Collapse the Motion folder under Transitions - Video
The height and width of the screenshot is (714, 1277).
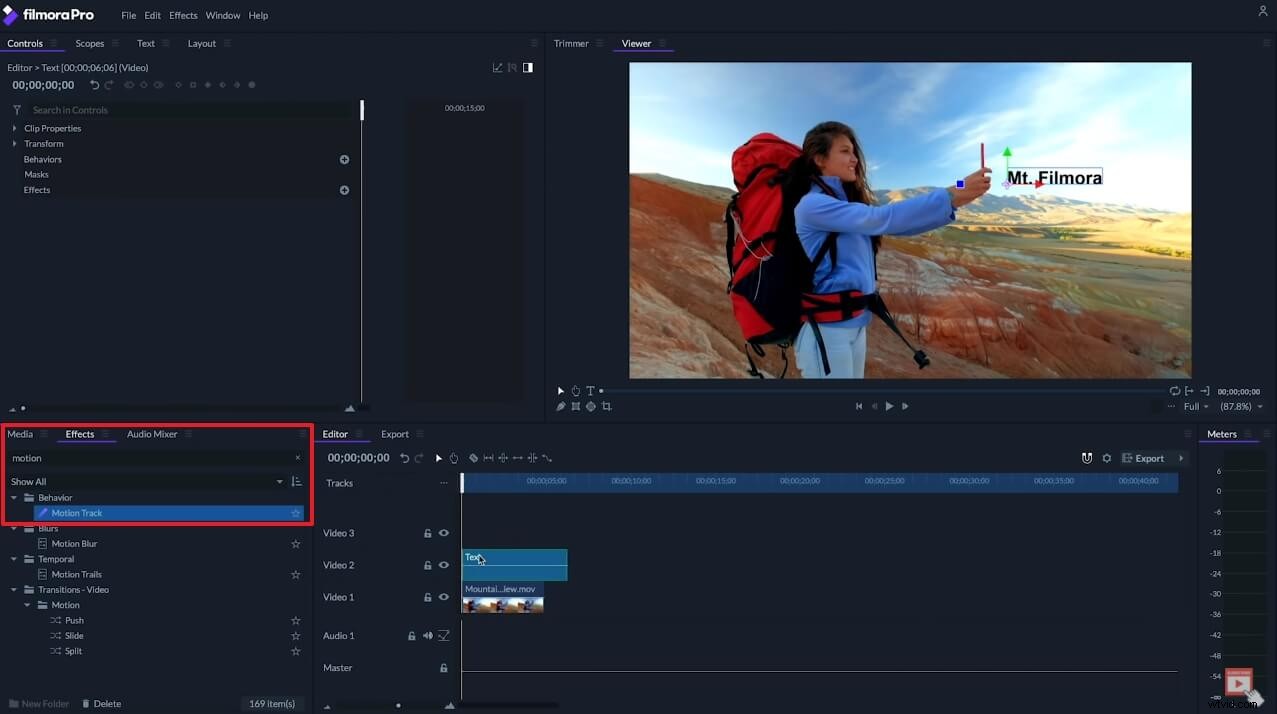point(28,605)
